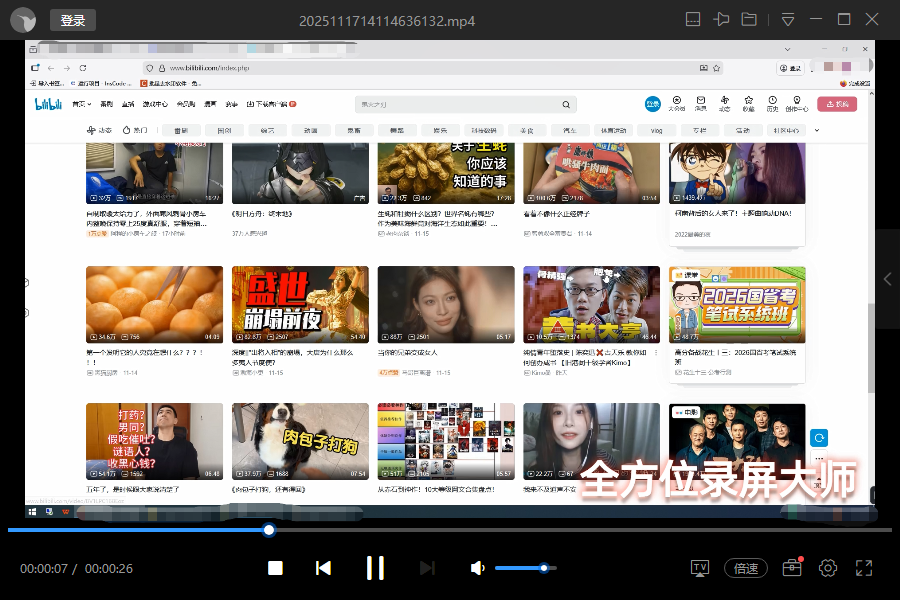Pause the playing video

[x=375, y=568]
